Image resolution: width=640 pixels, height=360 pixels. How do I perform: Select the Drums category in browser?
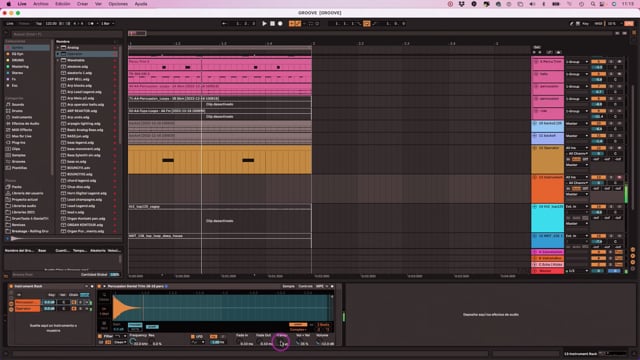(17, 111)
